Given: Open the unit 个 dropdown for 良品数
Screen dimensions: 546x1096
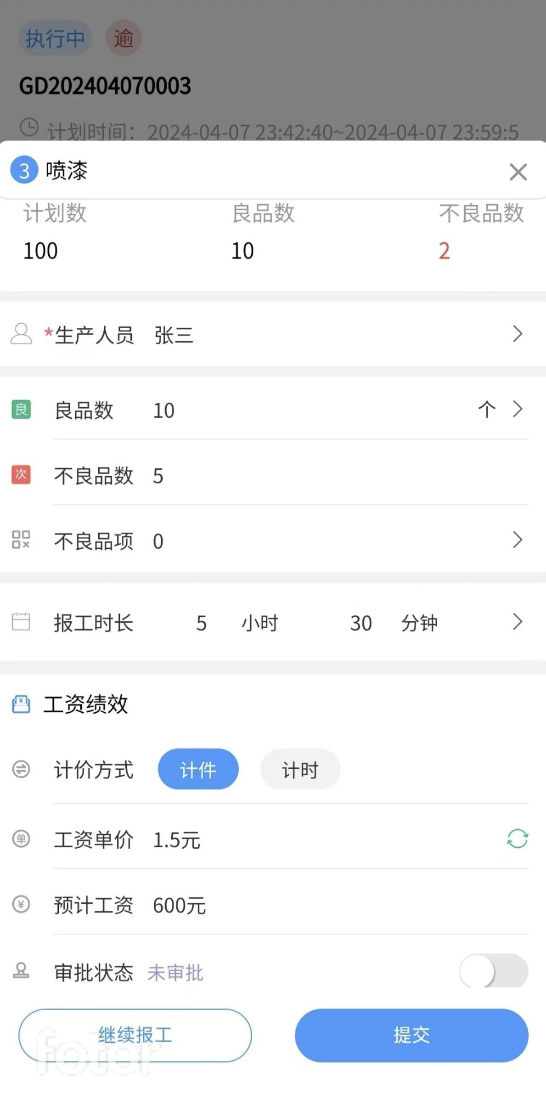Looking at the screenshot, I should click(487, 410).
